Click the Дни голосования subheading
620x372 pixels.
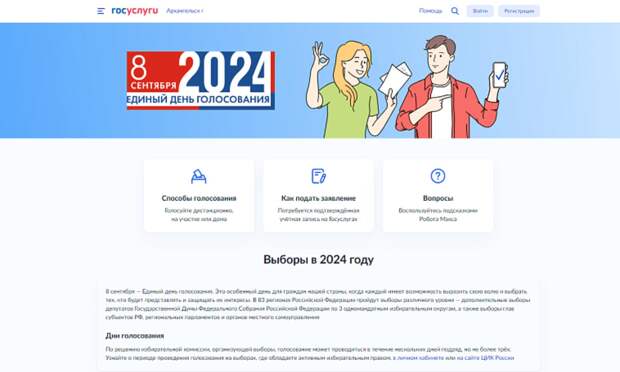pyautogui.click(x=134, y=336)
